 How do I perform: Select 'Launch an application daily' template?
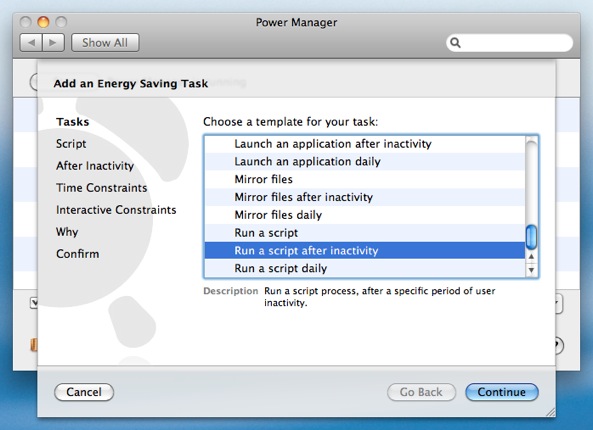[365, 161]
